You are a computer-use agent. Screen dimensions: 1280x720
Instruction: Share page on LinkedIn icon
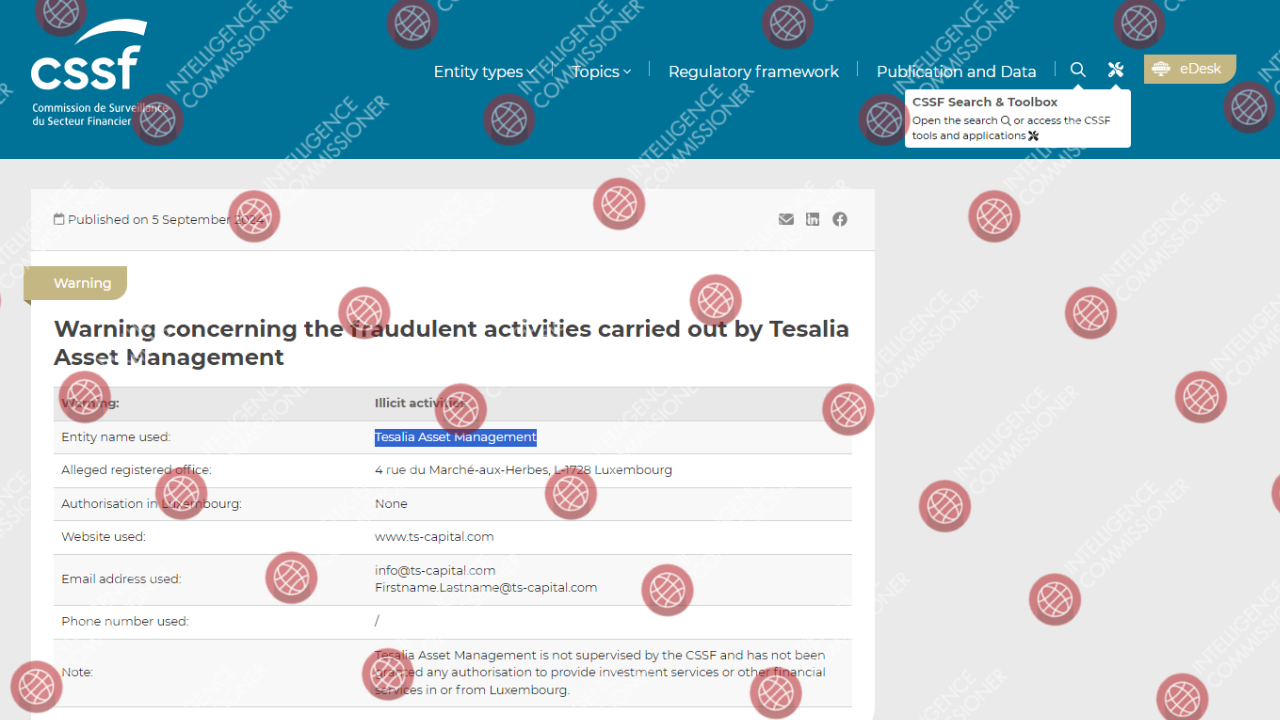click(813, 219)
